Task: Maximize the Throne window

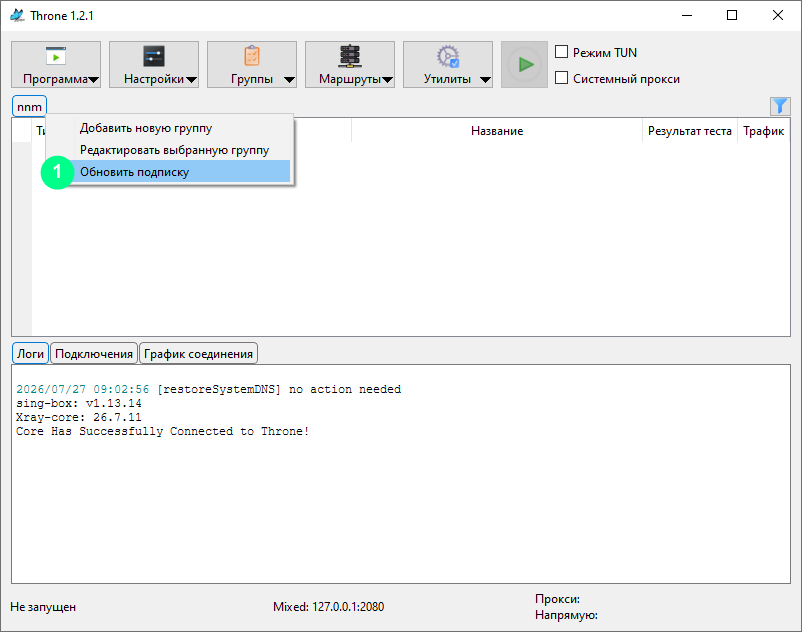Action: (732, 15)
